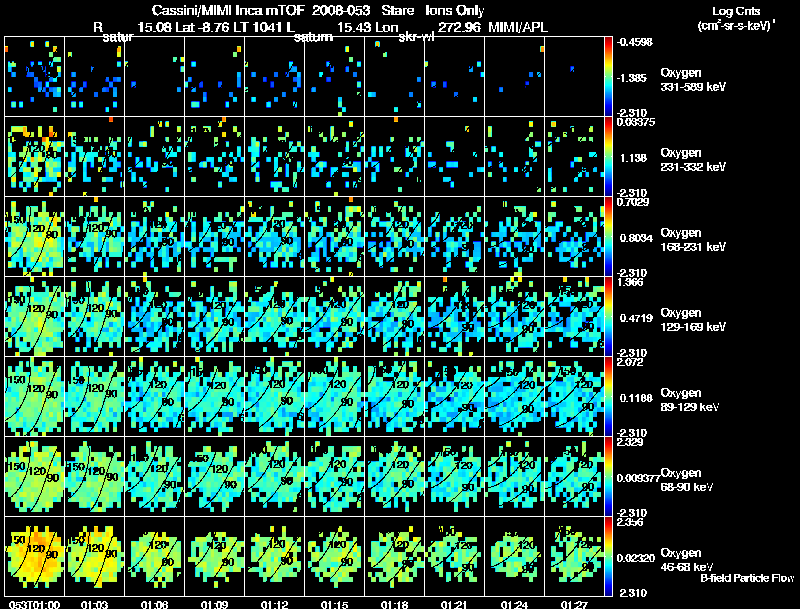Image resolution: width=800 pixels, height=609 pixels.
Task: Click the Cassini/MIMI Inca mTOF plot title
Action: point(318,10)
